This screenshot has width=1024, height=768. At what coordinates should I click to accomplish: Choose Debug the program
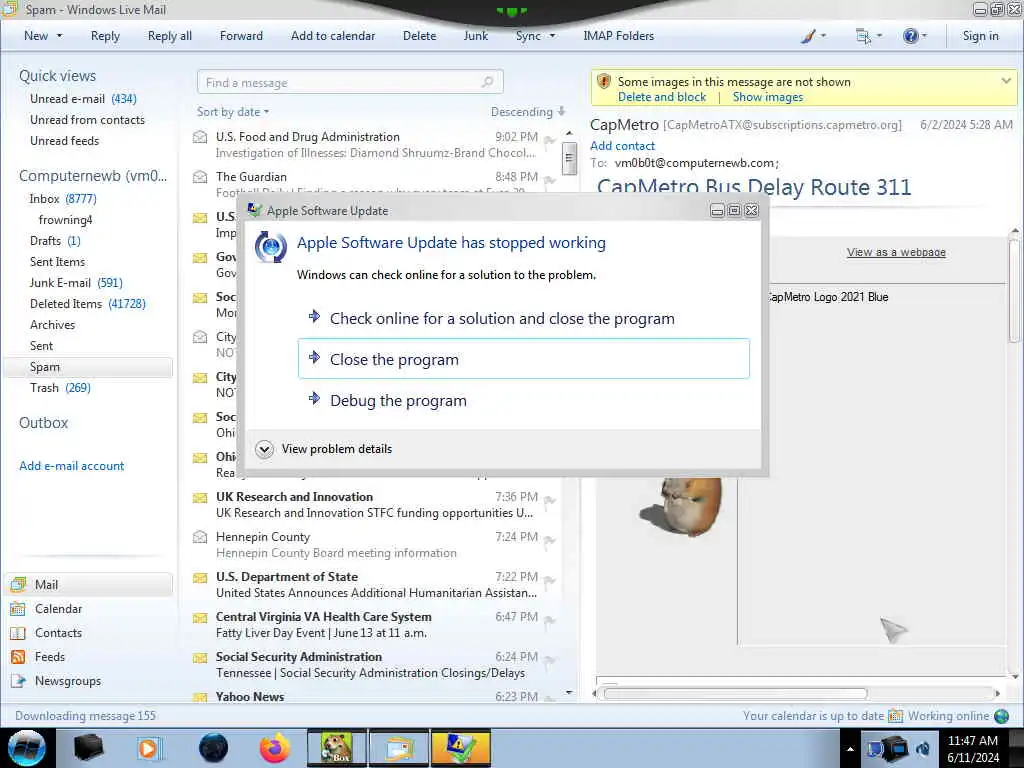524,400
